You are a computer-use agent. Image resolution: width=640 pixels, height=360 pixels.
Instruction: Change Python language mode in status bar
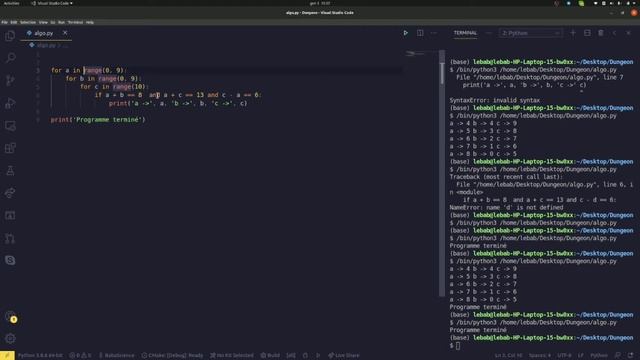[x=599, y=356]
